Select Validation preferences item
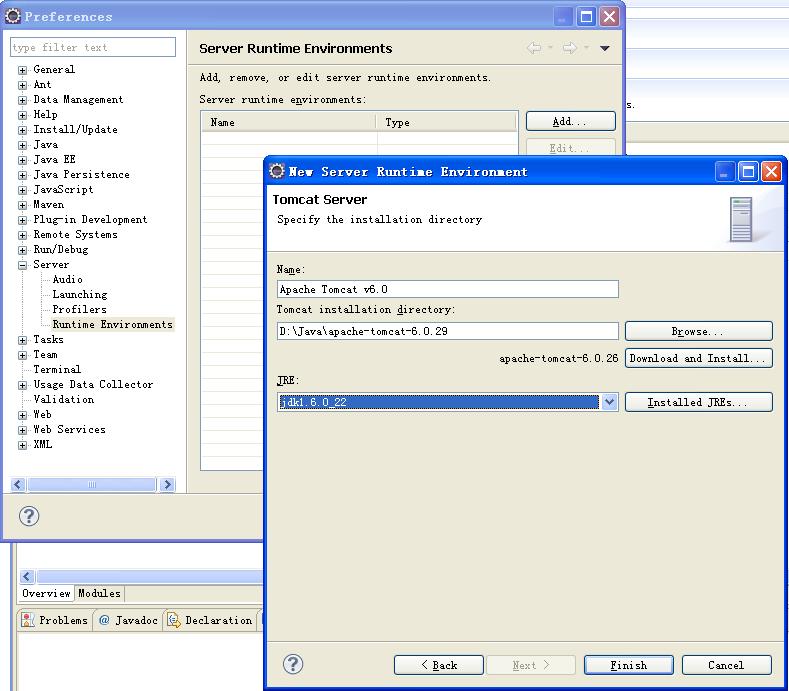Image resolution: width=789 pixels, height=691 pixels. click(63, 400)
